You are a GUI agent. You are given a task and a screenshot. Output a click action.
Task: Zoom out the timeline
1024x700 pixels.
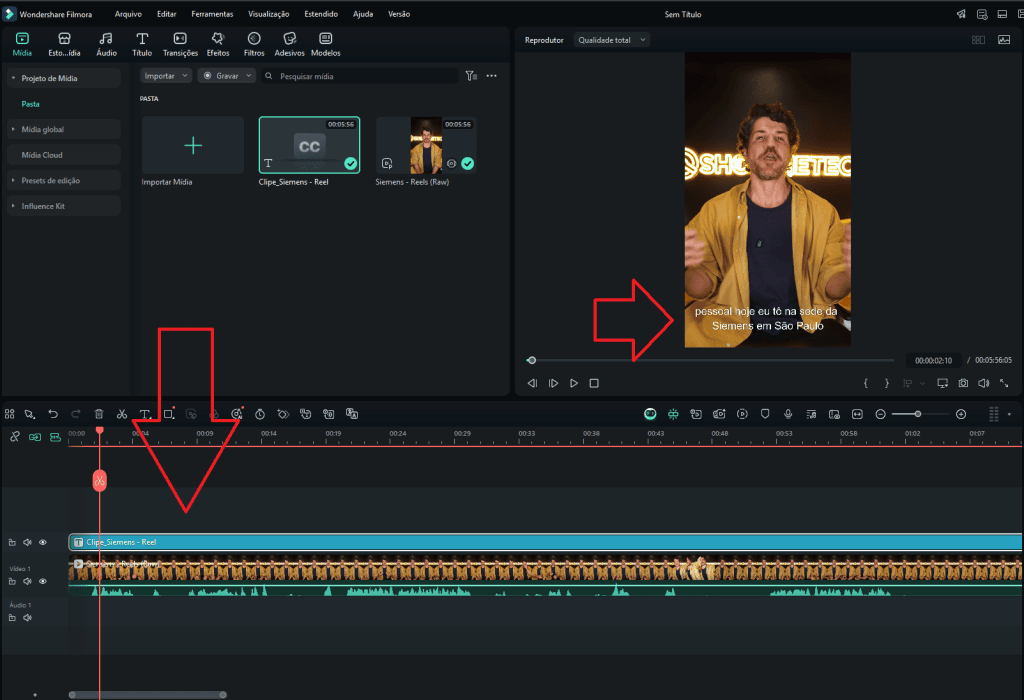880,414
